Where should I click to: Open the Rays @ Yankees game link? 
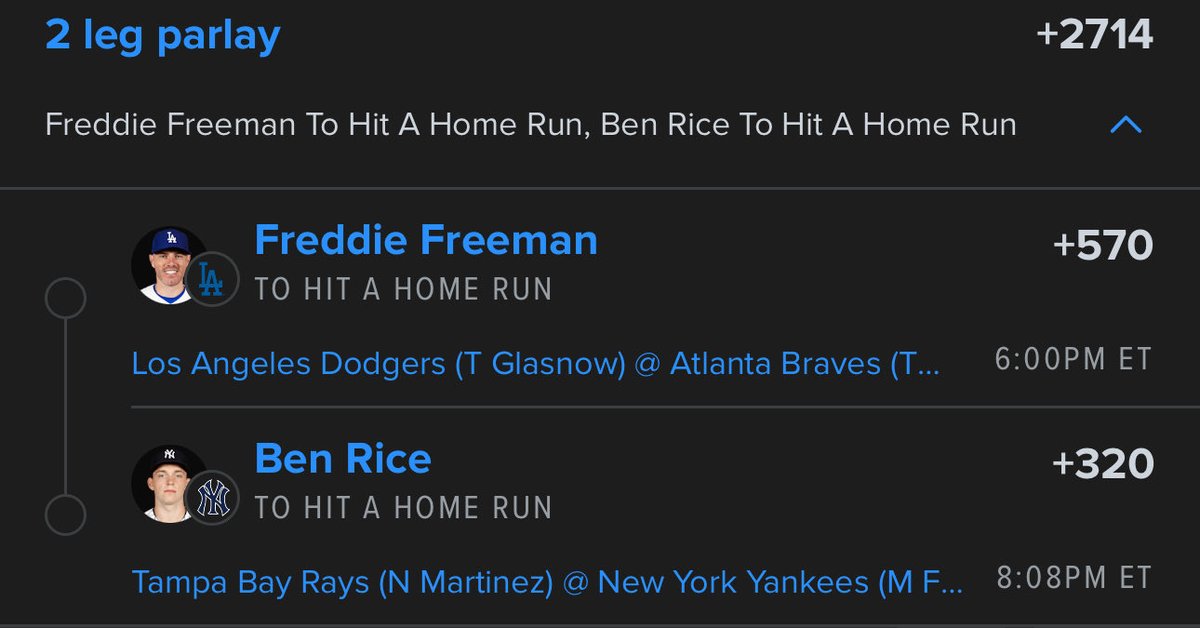tap(547, 580)
